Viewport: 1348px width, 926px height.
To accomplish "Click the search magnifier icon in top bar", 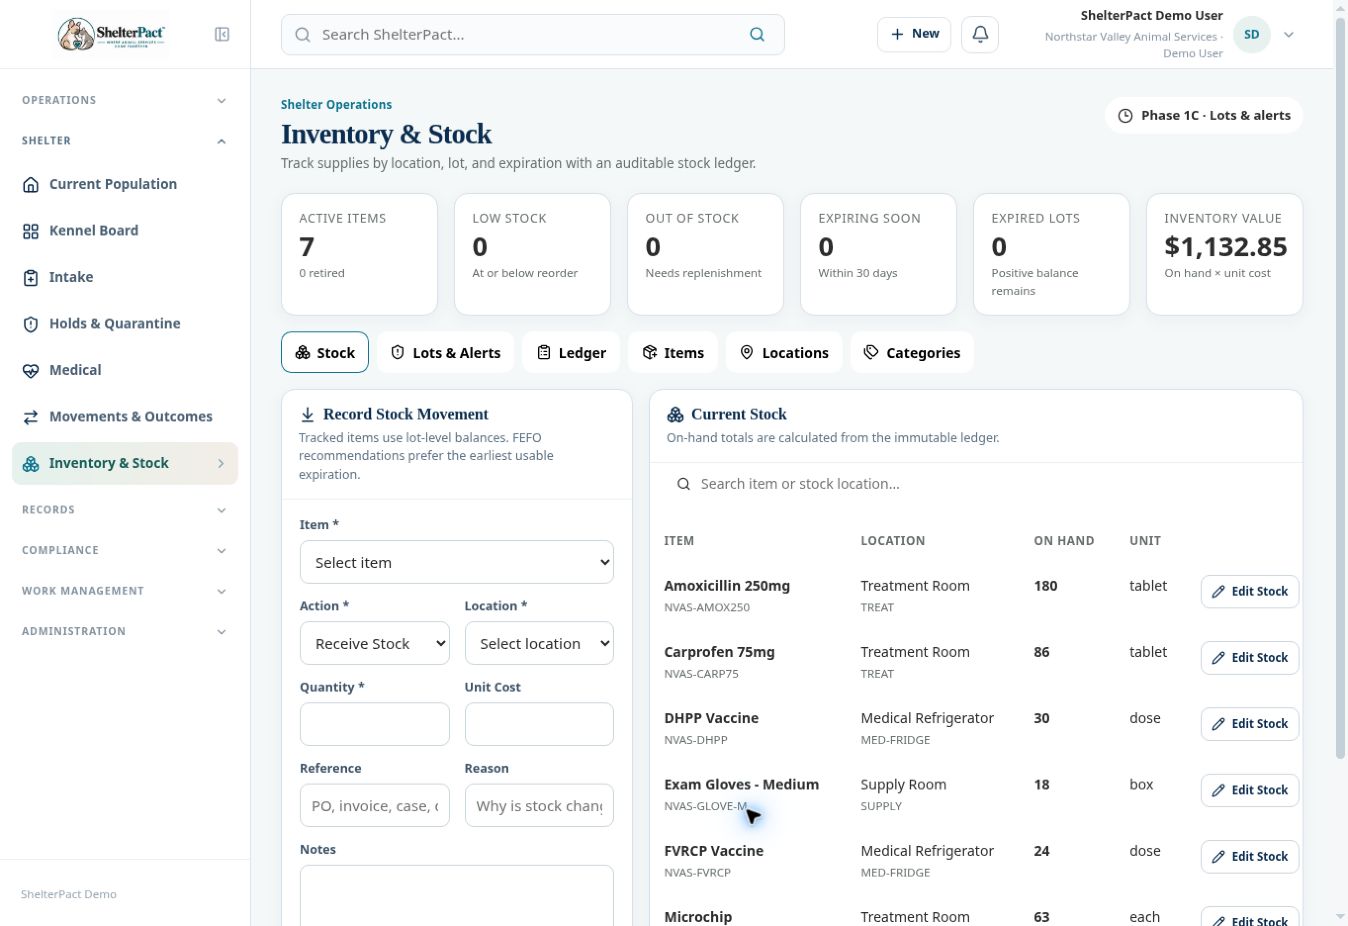I will point(757,34).
